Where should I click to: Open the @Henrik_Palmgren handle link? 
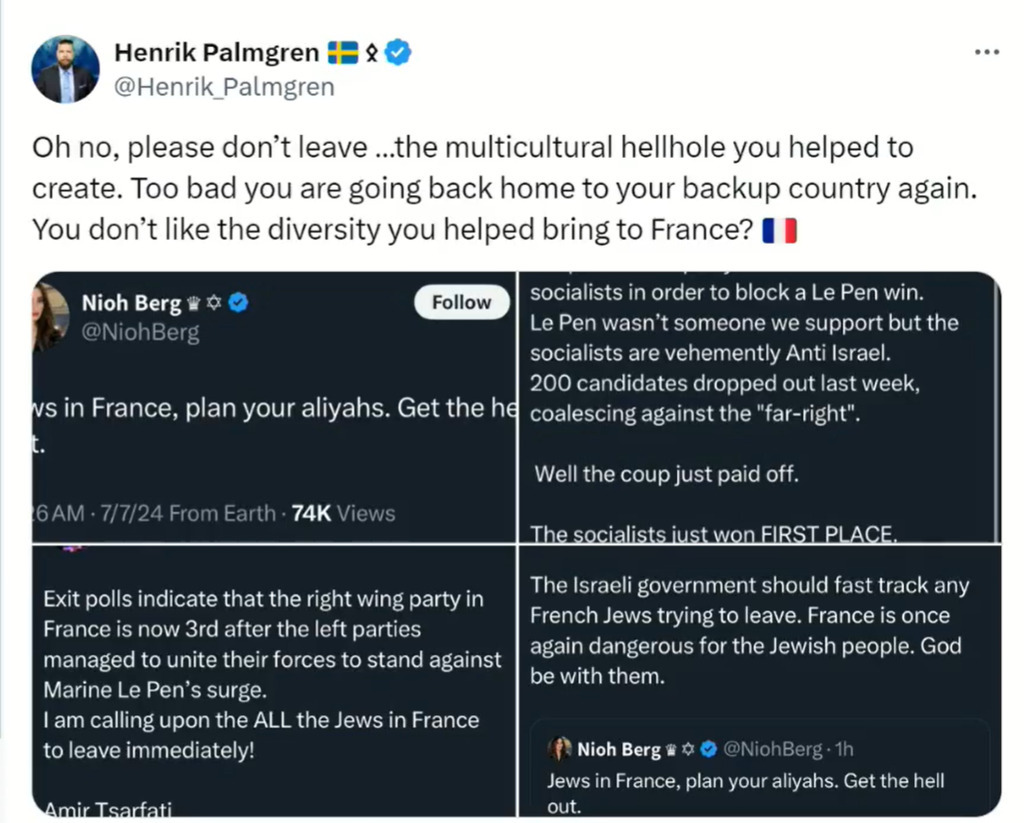(224, 87)
